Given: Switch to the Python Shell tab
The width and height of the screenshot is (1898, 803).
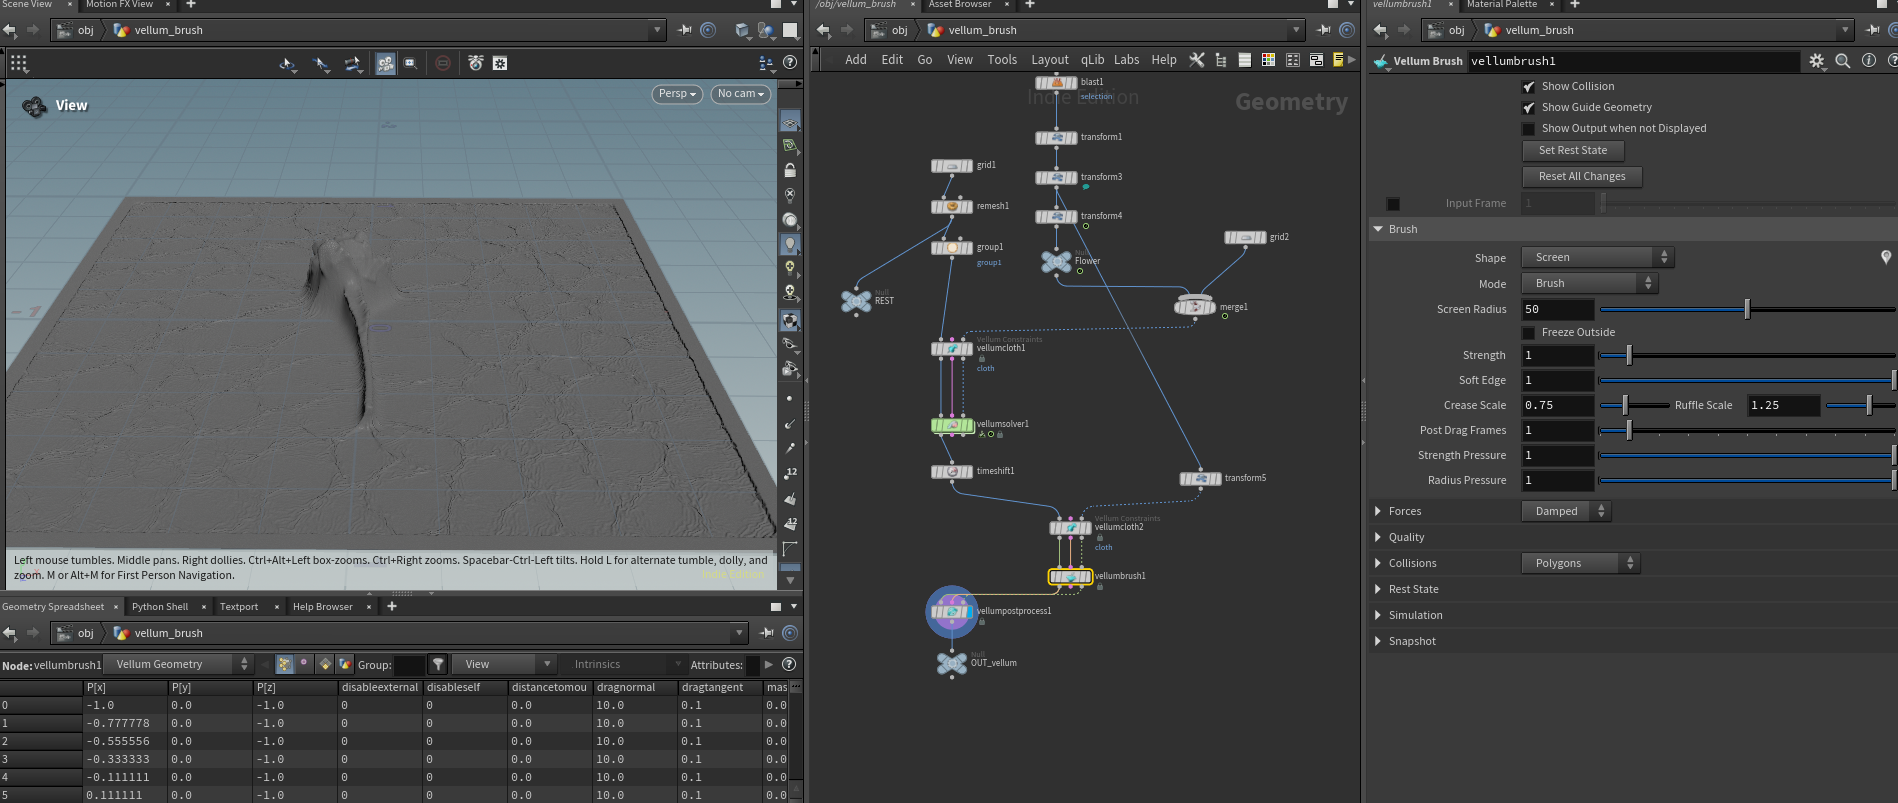Looking at the screenshot, I should tap(160, 607).
